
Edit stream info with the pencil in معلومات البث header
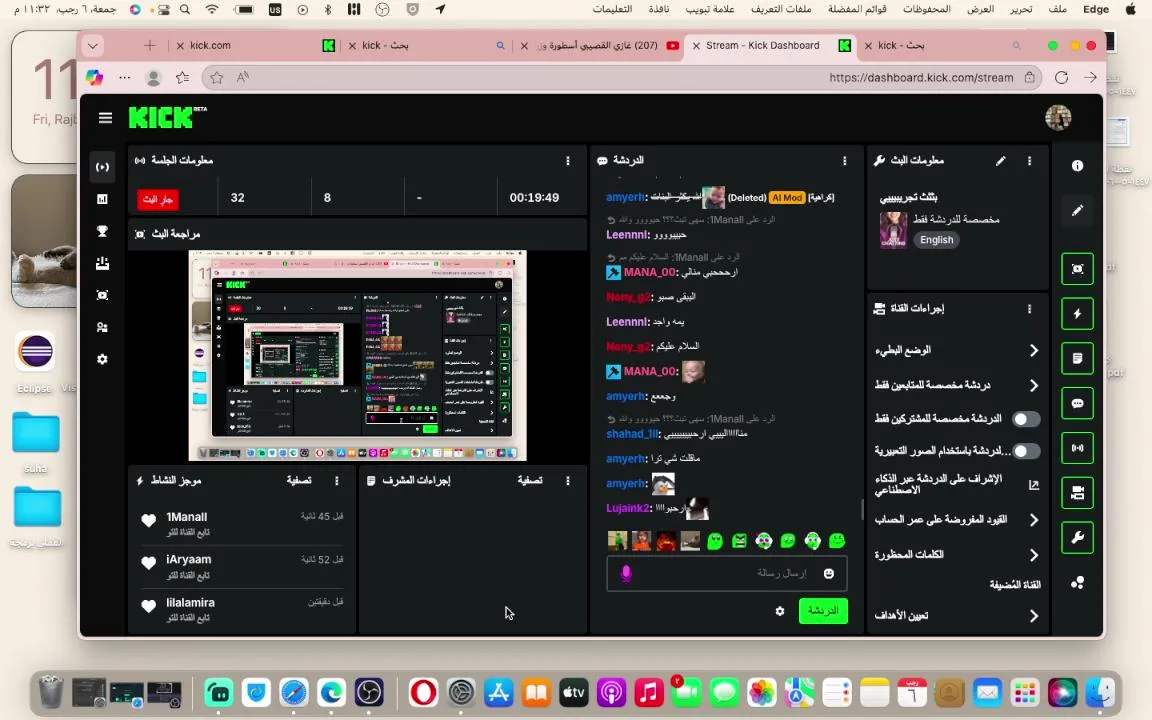1001,160
